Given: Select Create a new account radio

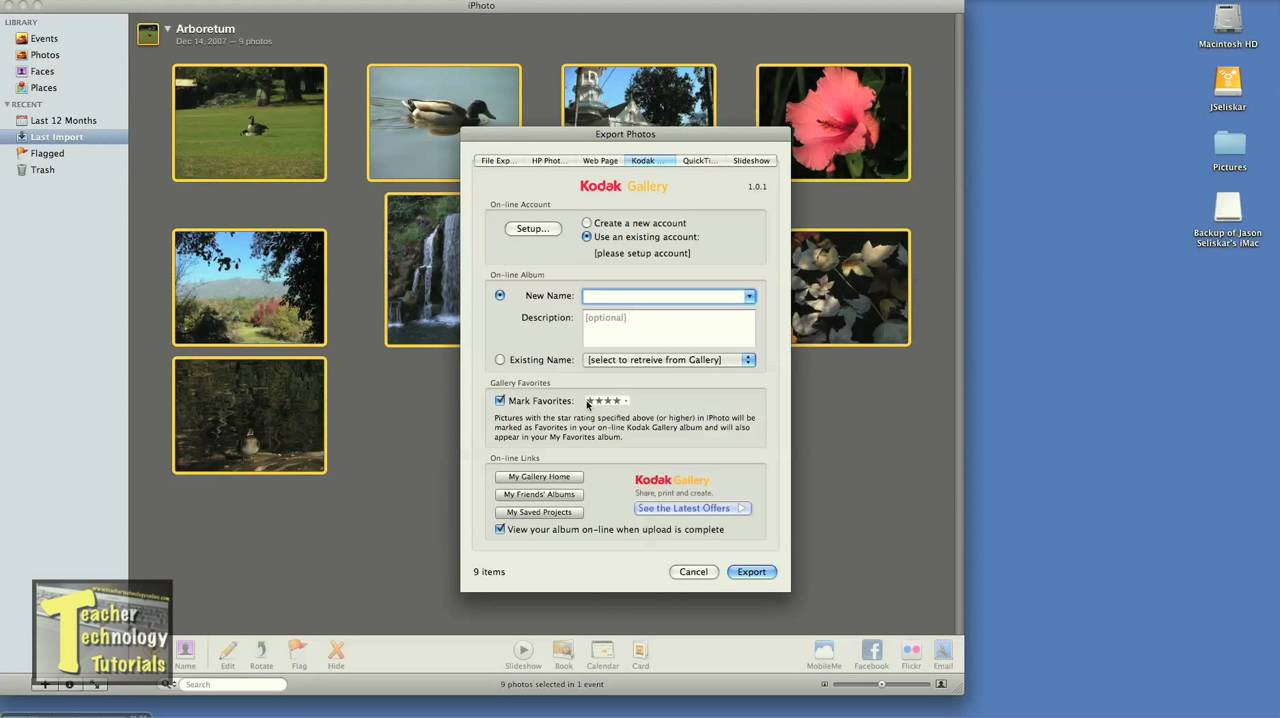Looking at the screenshot, I should 587,223.
